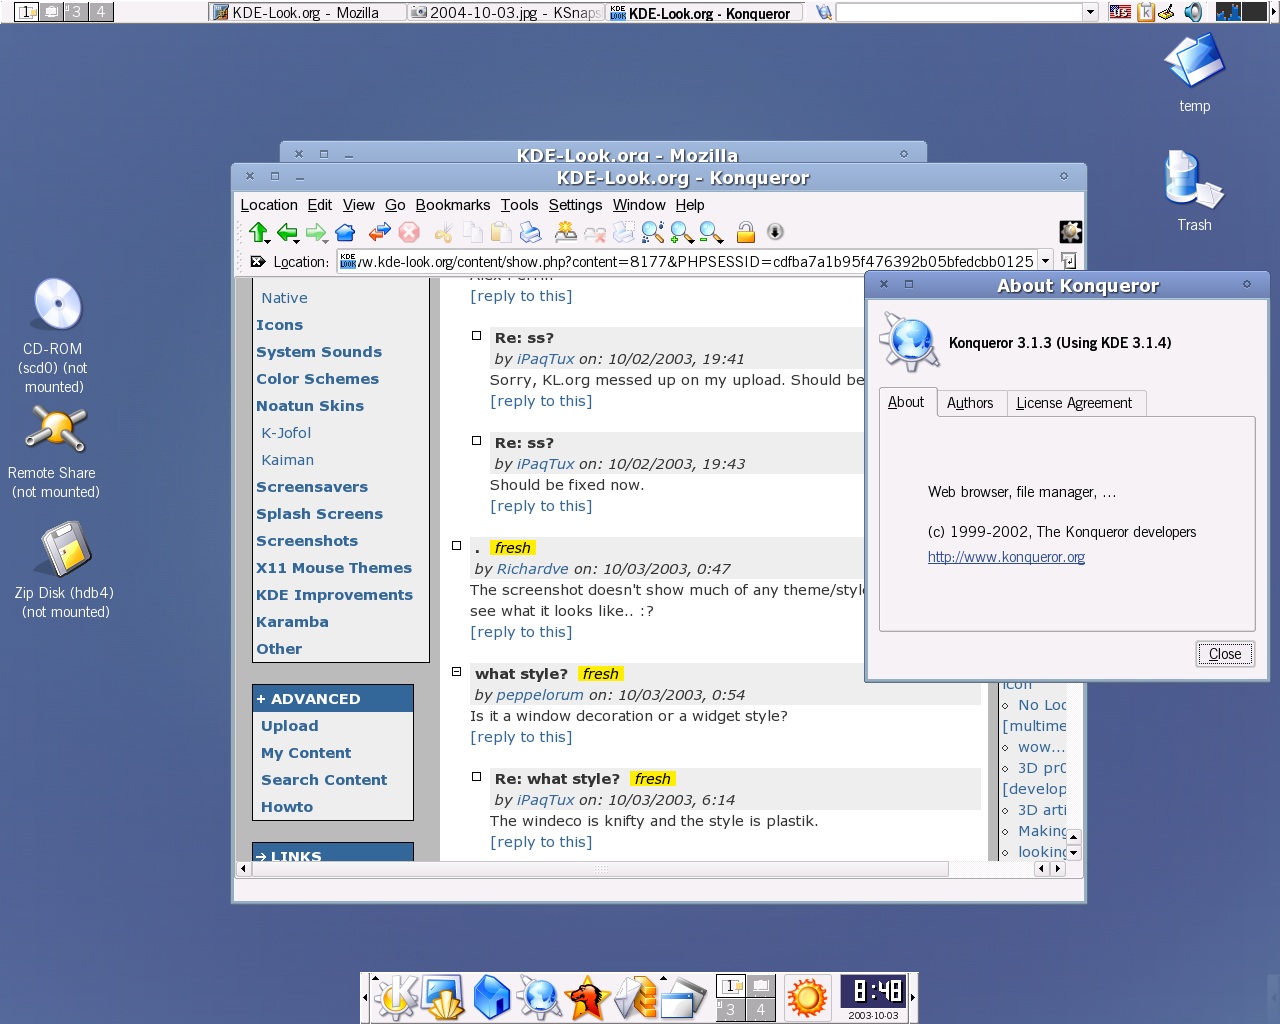Click the sun weather applet icon
Image resolution: width=1280 pixels, height=1024 pixels.
pyautogui.click(x=807, y=997)
